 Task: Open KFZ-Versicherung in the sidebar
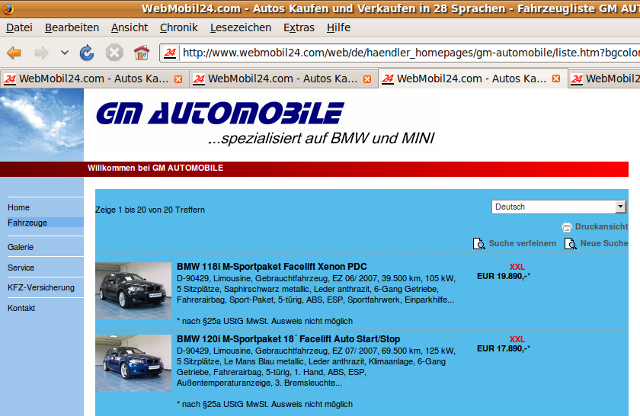(41, 287)
